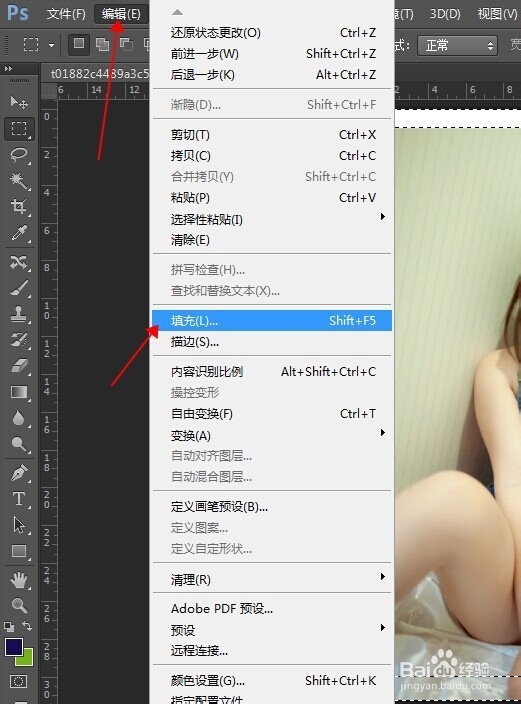Select the Brush tool
This screenshot has width=521, height=704.
[19, 288]
